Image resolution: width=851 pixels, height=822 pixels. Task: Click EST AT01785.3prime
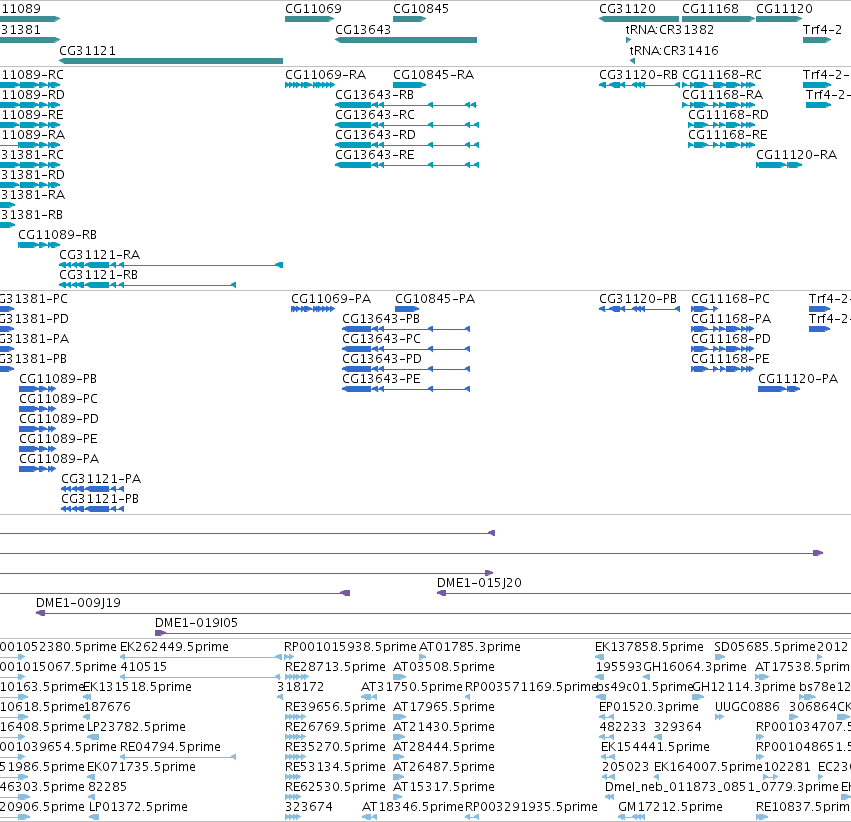470,647
